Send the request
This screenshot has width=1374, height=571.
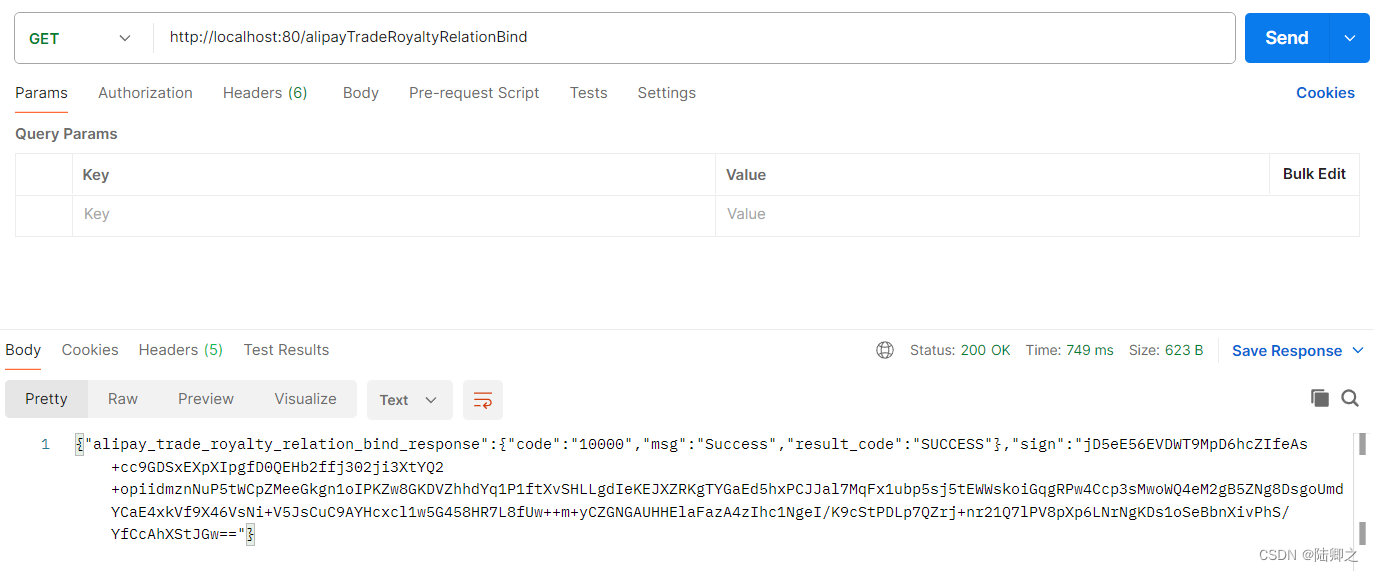point(1286,38)
